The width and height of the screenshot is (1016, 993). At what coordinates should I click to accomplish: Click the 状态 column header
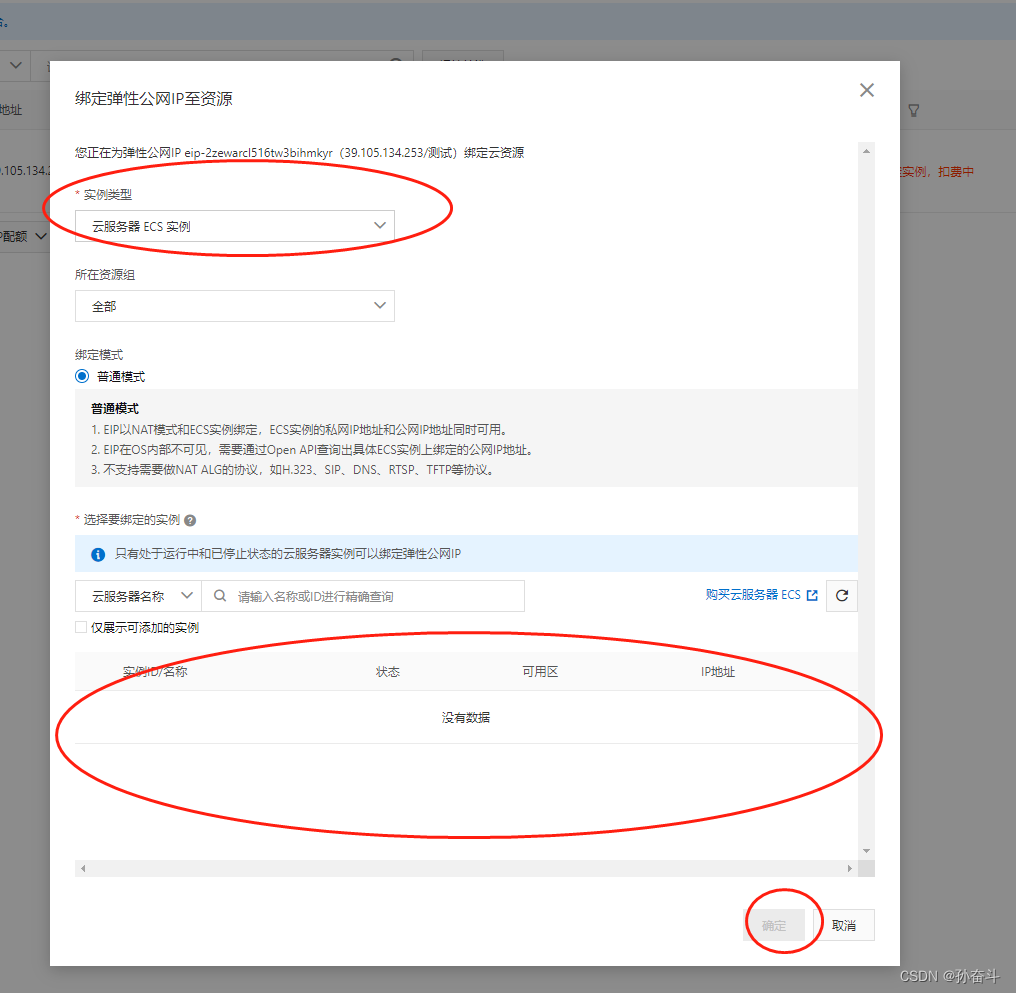point(387,672)
